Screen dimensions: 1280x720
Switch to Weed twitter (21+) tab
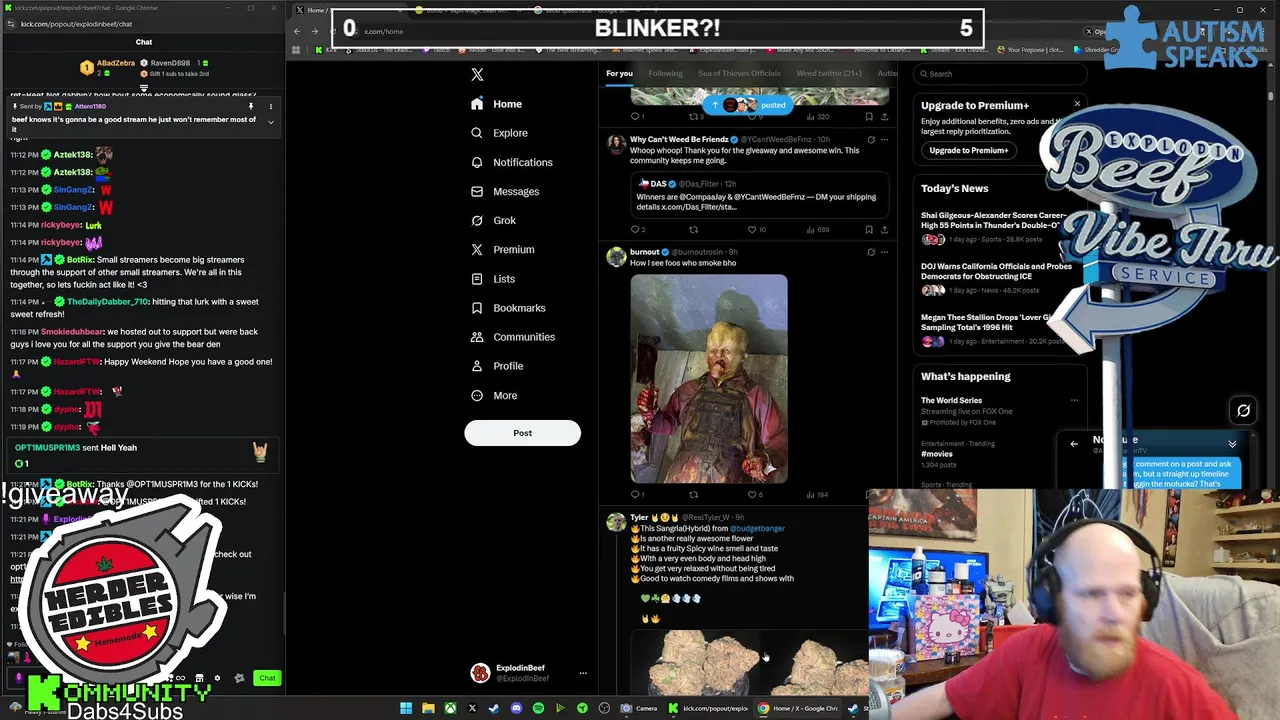829,73
